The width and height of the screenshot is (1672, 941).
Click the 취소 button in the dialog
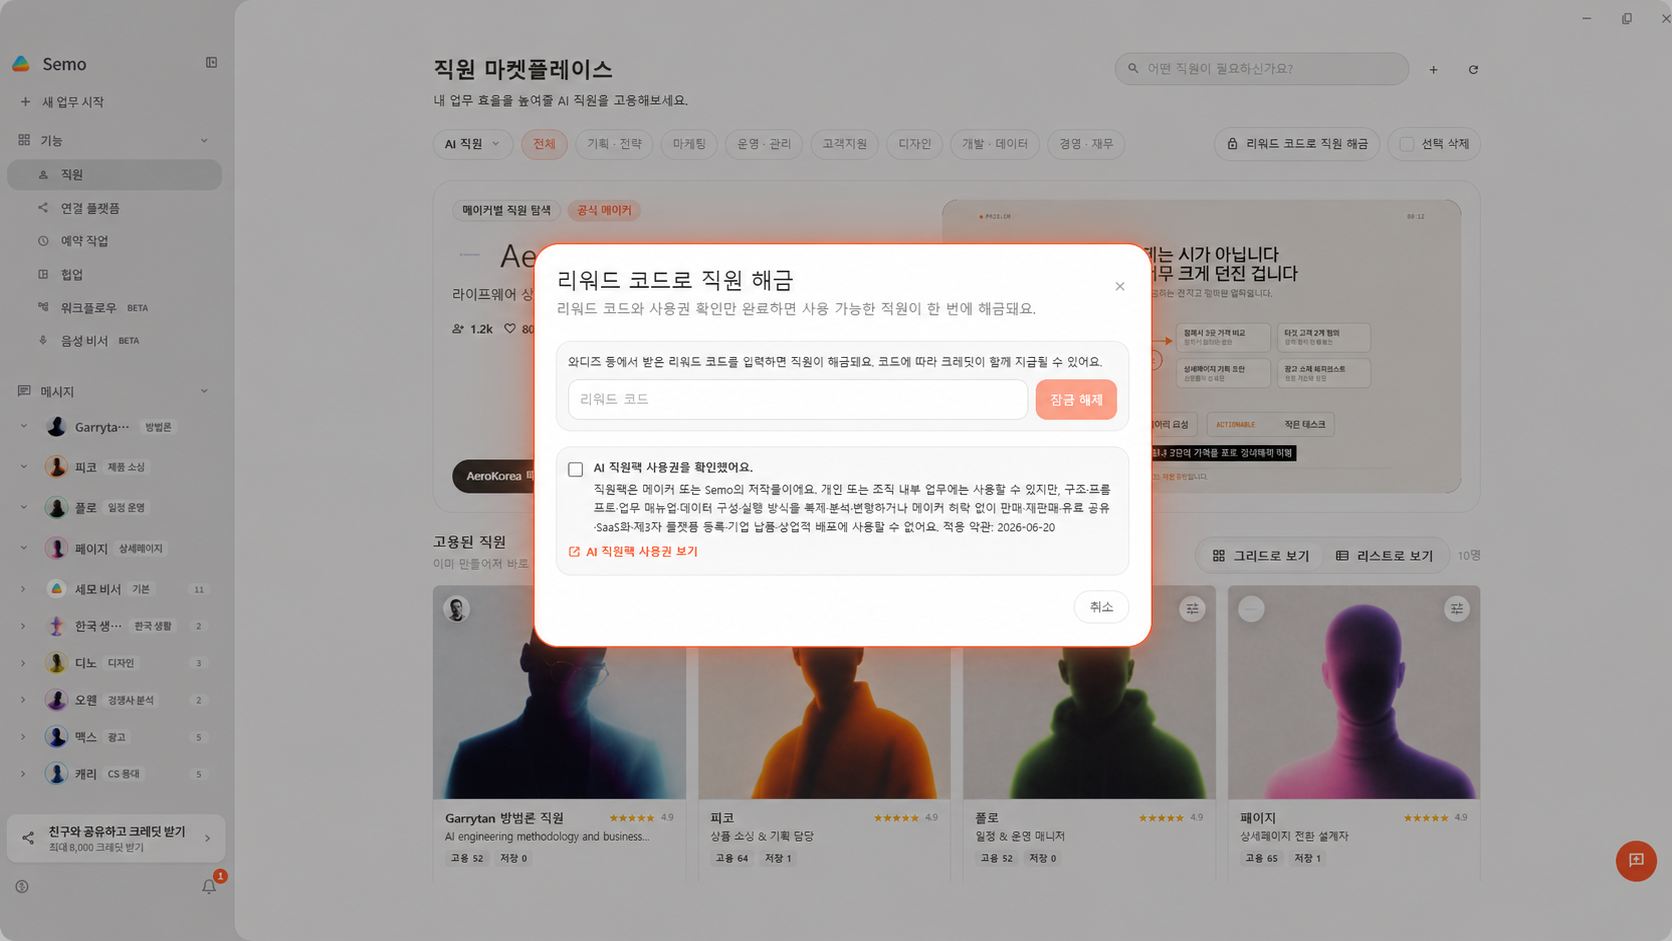[x=1101, y=607]
